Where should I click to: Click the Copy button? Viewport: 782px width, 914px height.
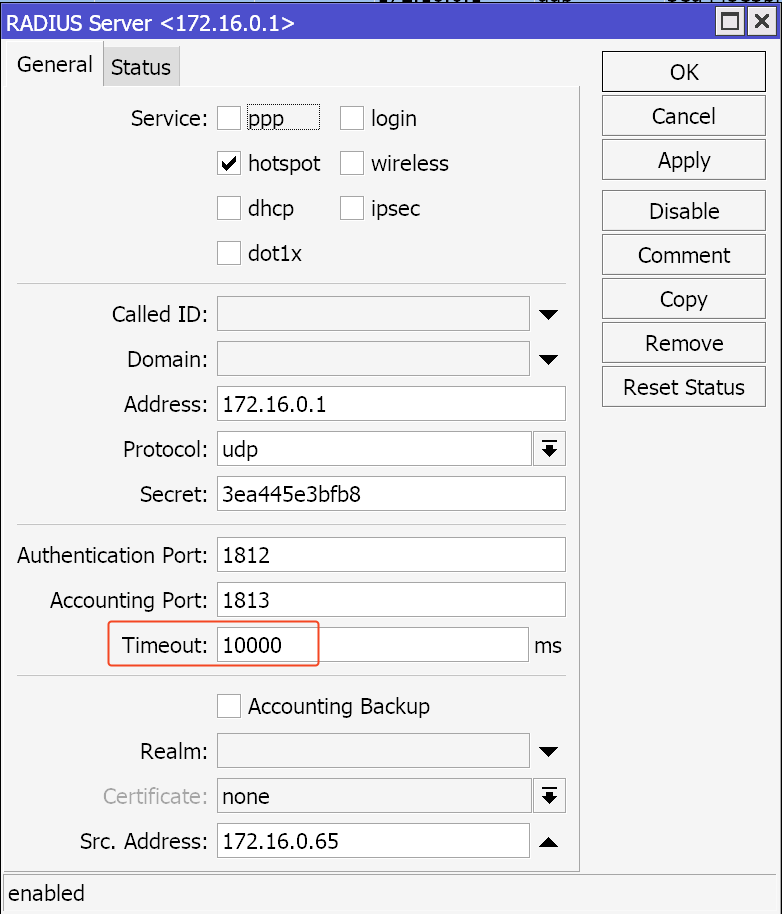pos(684,299)
